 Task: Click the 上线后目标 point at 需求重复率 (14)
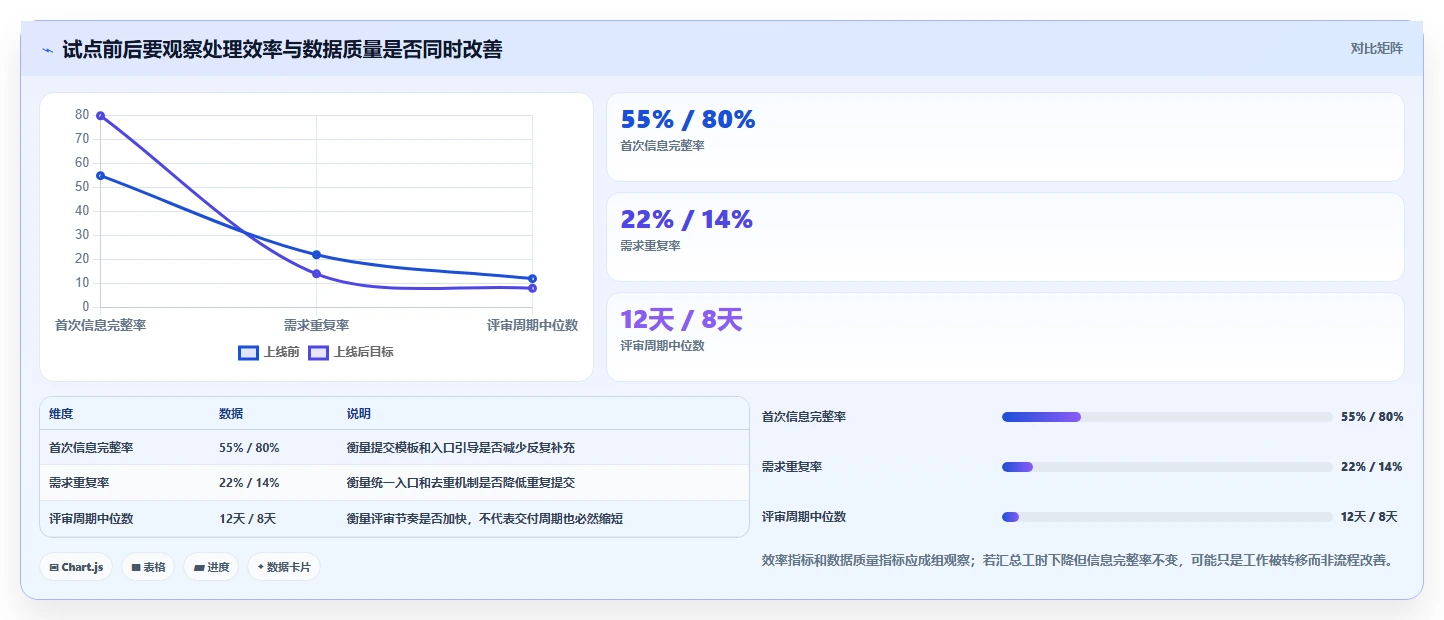tap(316, 274)
